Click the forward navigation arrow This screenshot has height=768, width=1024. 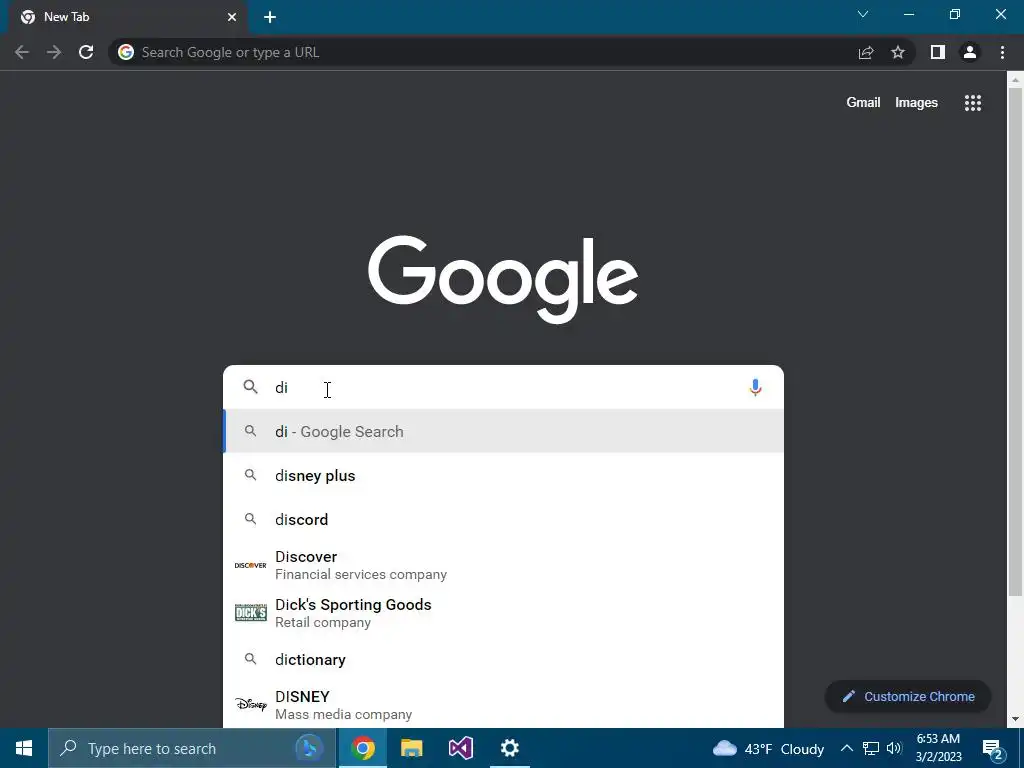[x=54, y=52]
